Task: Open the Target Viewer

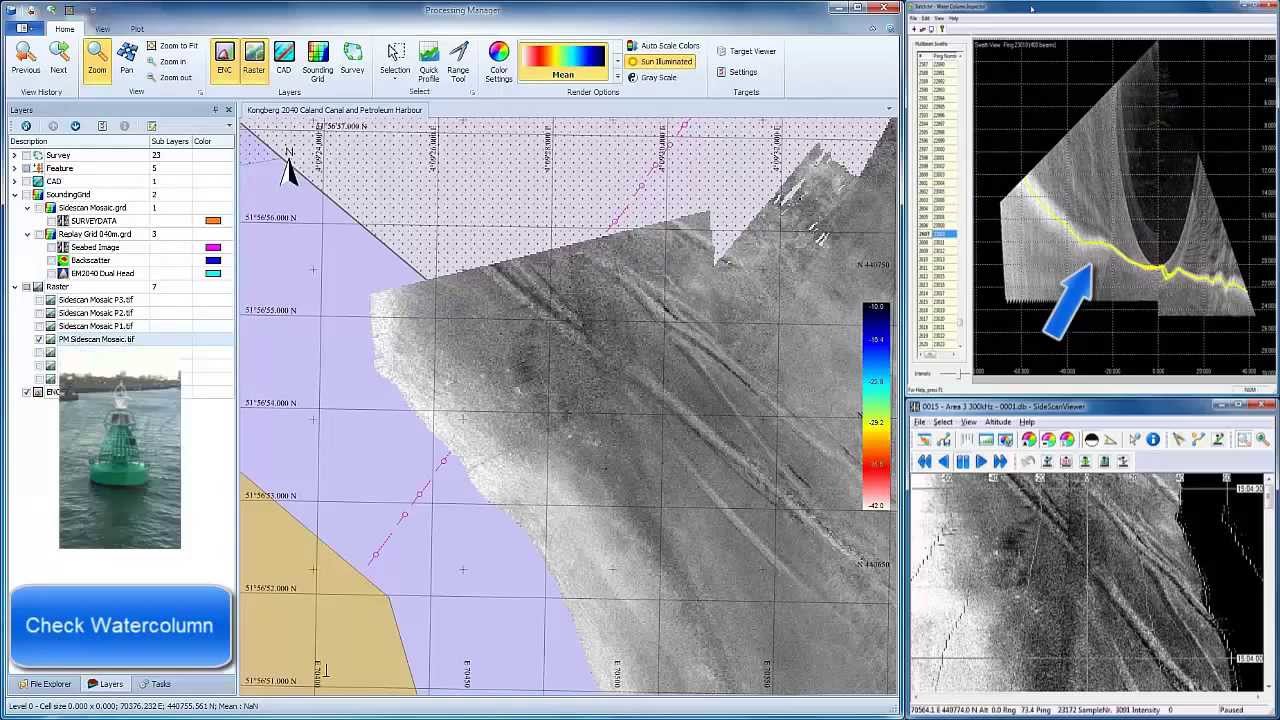Action: point(746,51)
